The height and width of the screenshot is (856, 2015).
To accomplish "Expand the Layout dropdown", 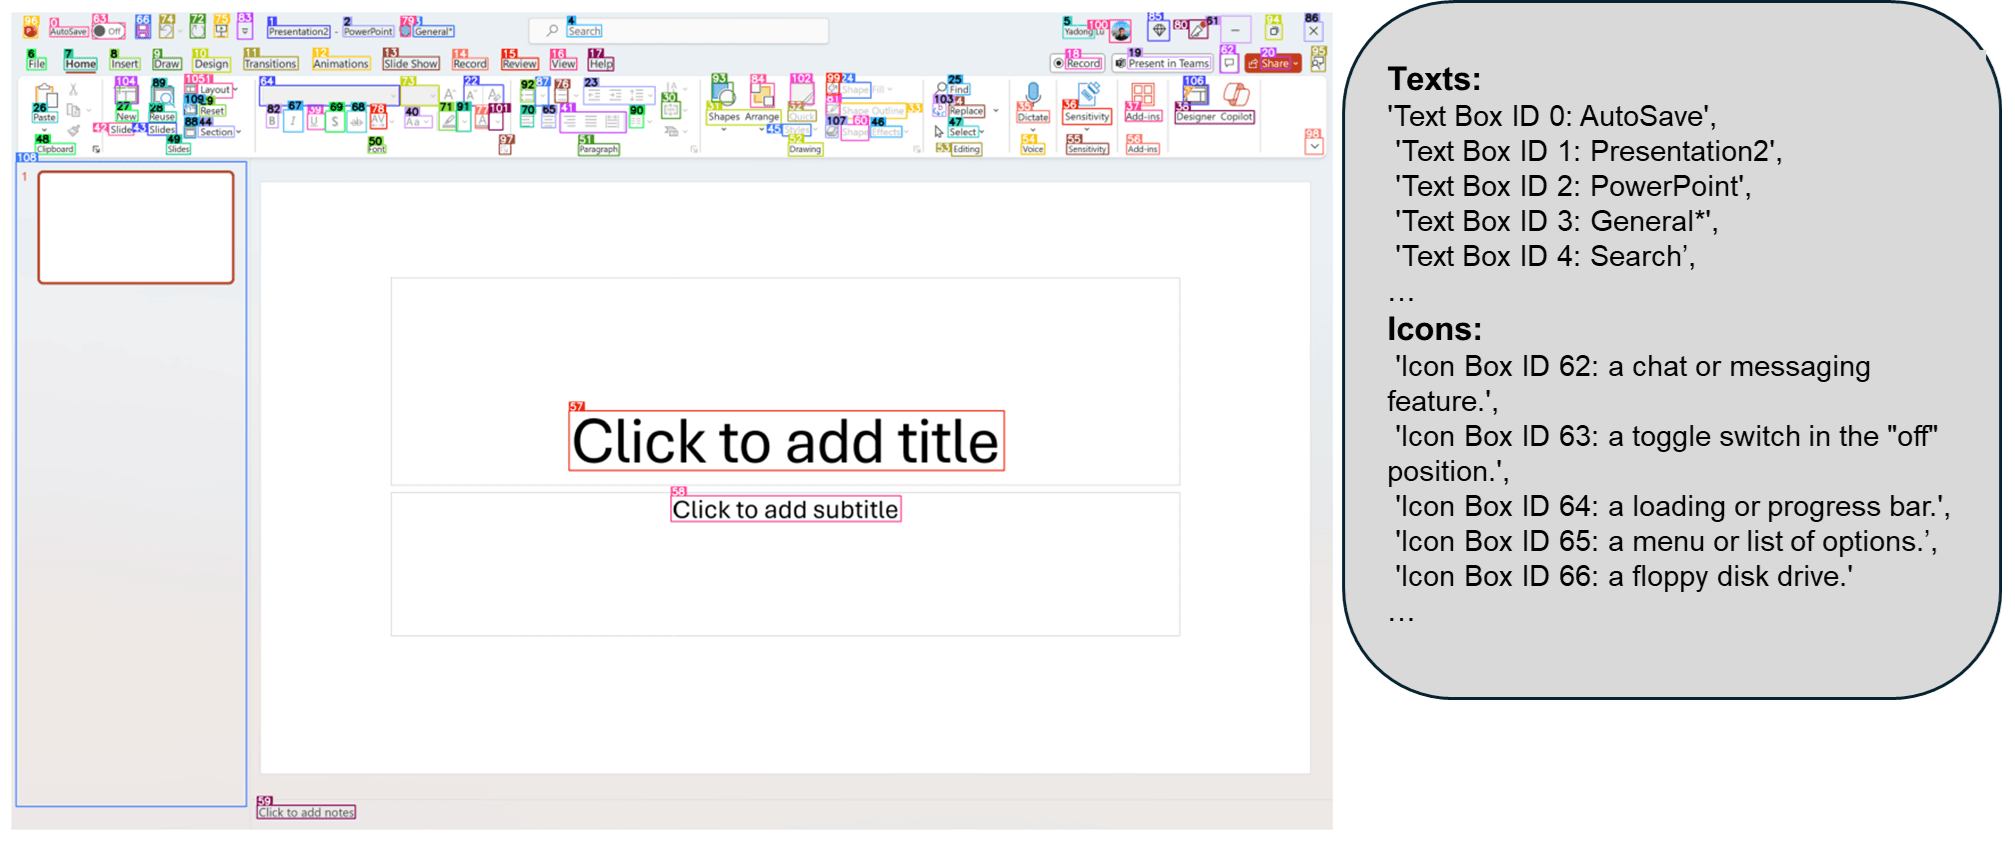I will (x=214, y=90).
